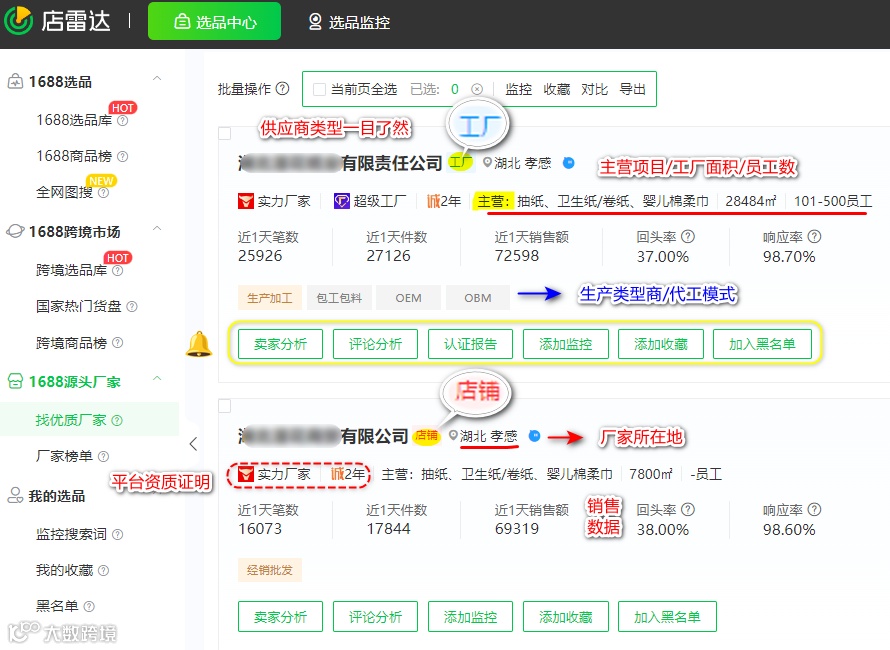Click 响应率 help icon in the first card
The width and height of the screenshot is (890, 650).
[x=815, y=237]
